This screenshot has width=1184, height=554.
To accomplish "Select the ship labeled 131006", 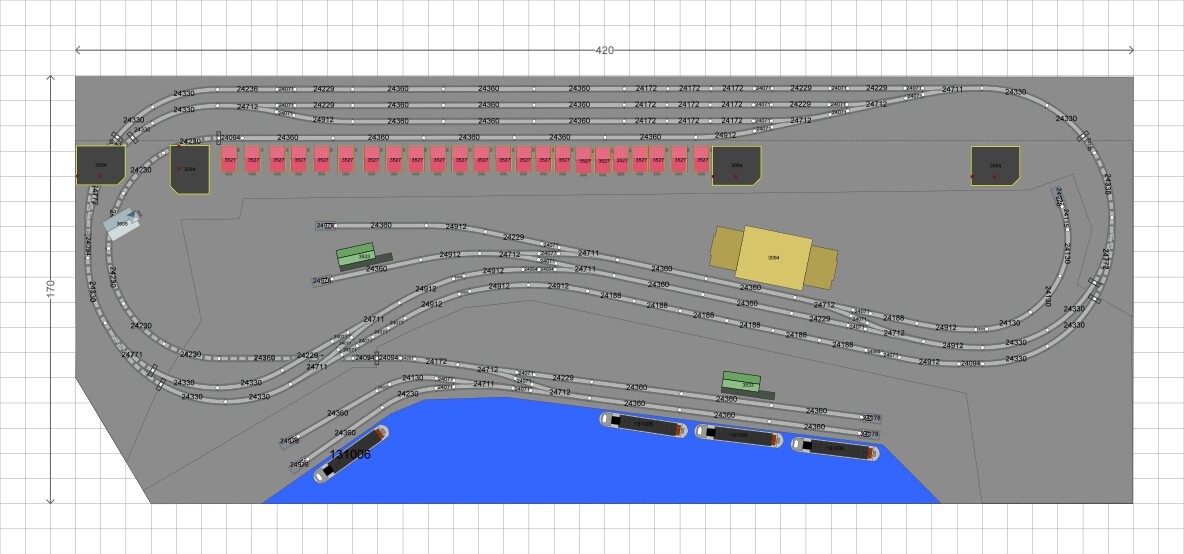I will 351,455.
